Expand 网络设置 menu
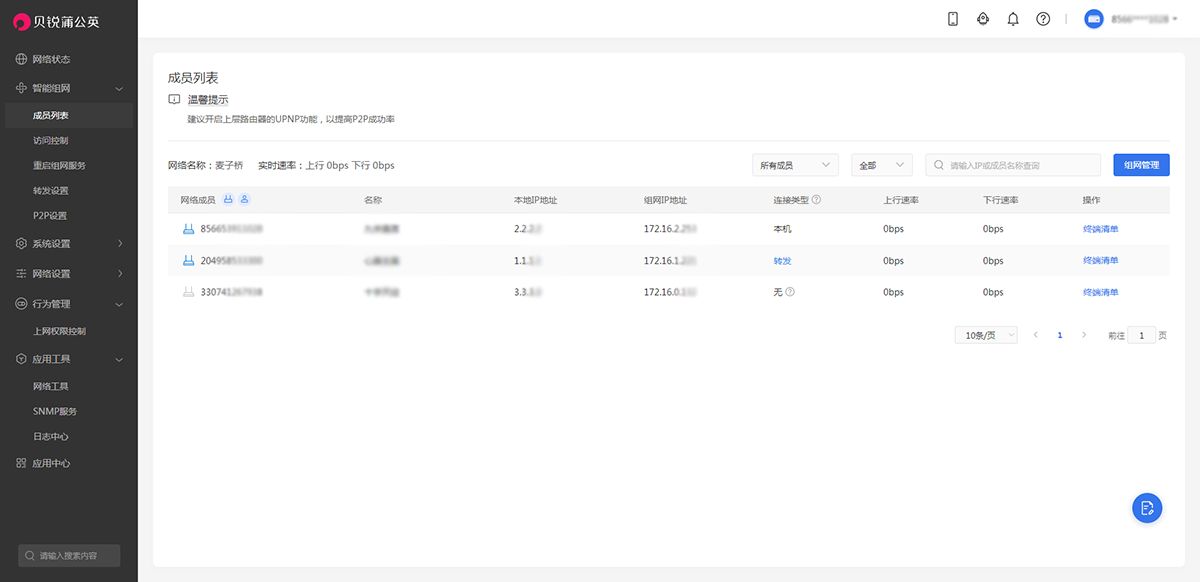The image size is (1200, 582). pos(119,274)
